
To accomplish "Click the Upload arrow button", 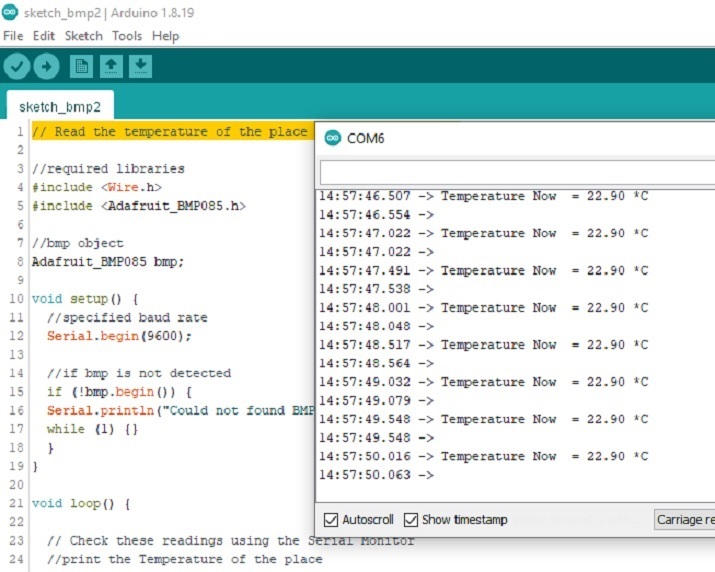I will pyautogui.click(x=46, y=67).
